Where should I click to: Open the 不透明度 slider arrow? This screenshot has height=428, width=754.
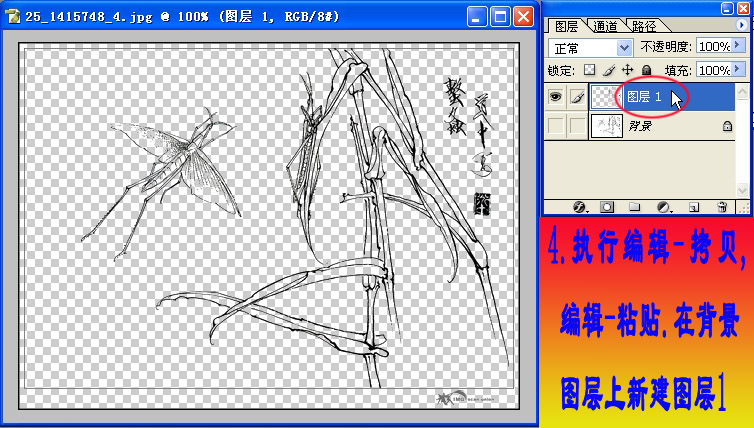(x=738, y=46)
